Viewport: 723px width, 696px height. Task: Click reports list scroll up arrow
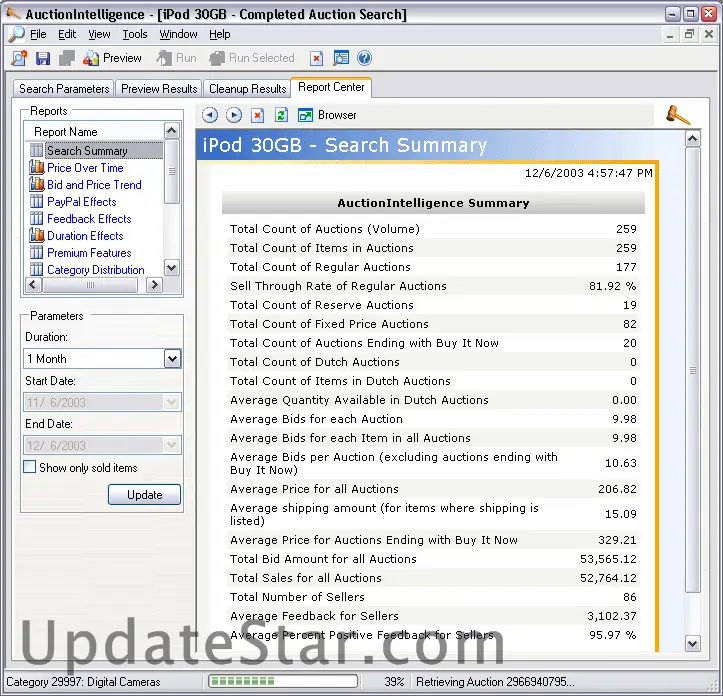pos(172,131)
